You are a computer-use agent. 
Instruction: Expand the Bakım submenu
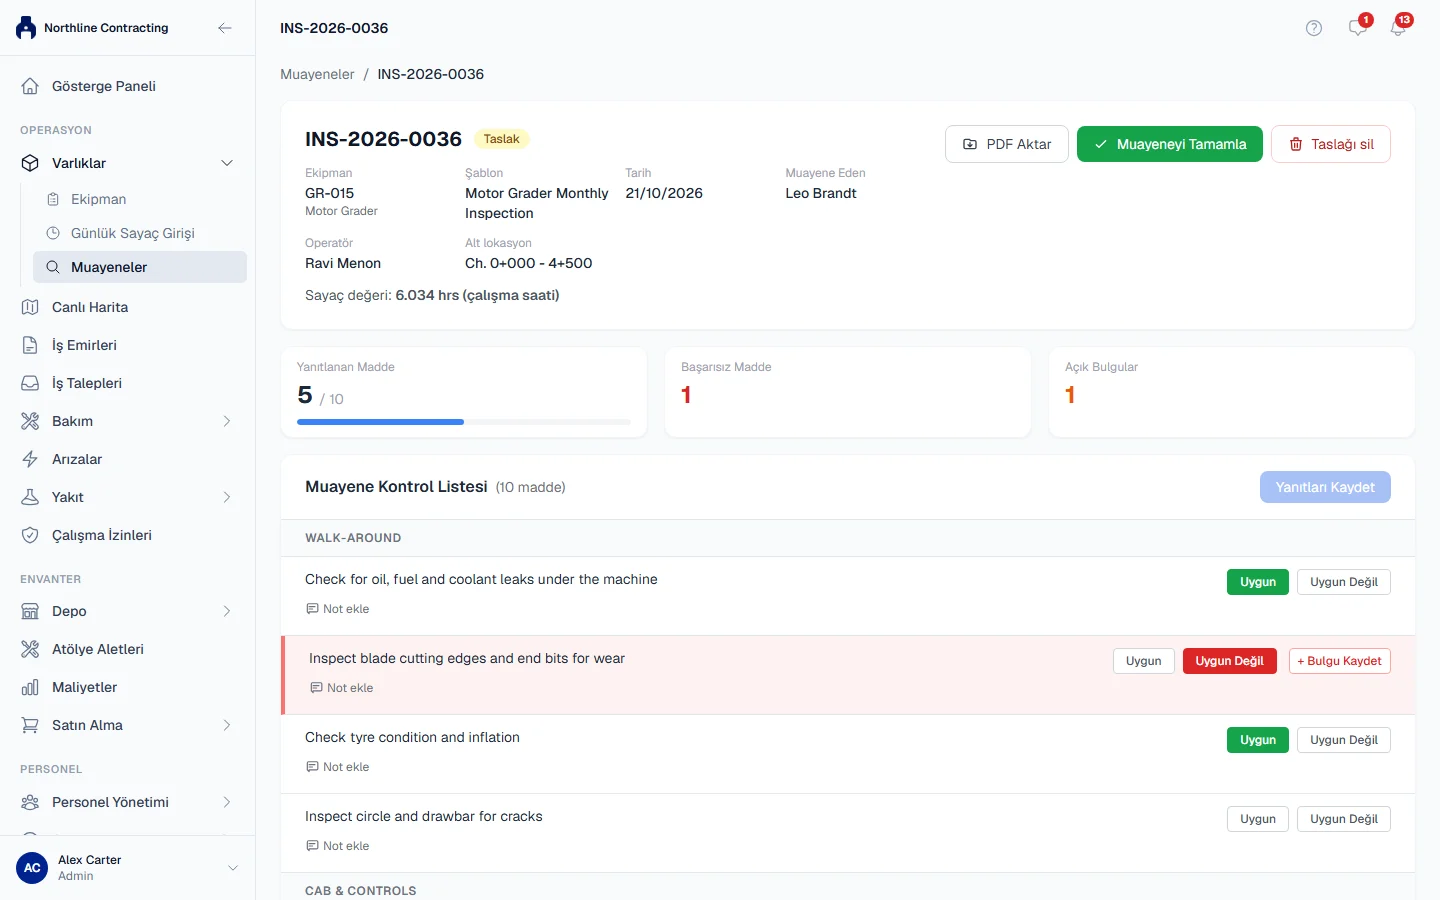(x=227, y=421)
